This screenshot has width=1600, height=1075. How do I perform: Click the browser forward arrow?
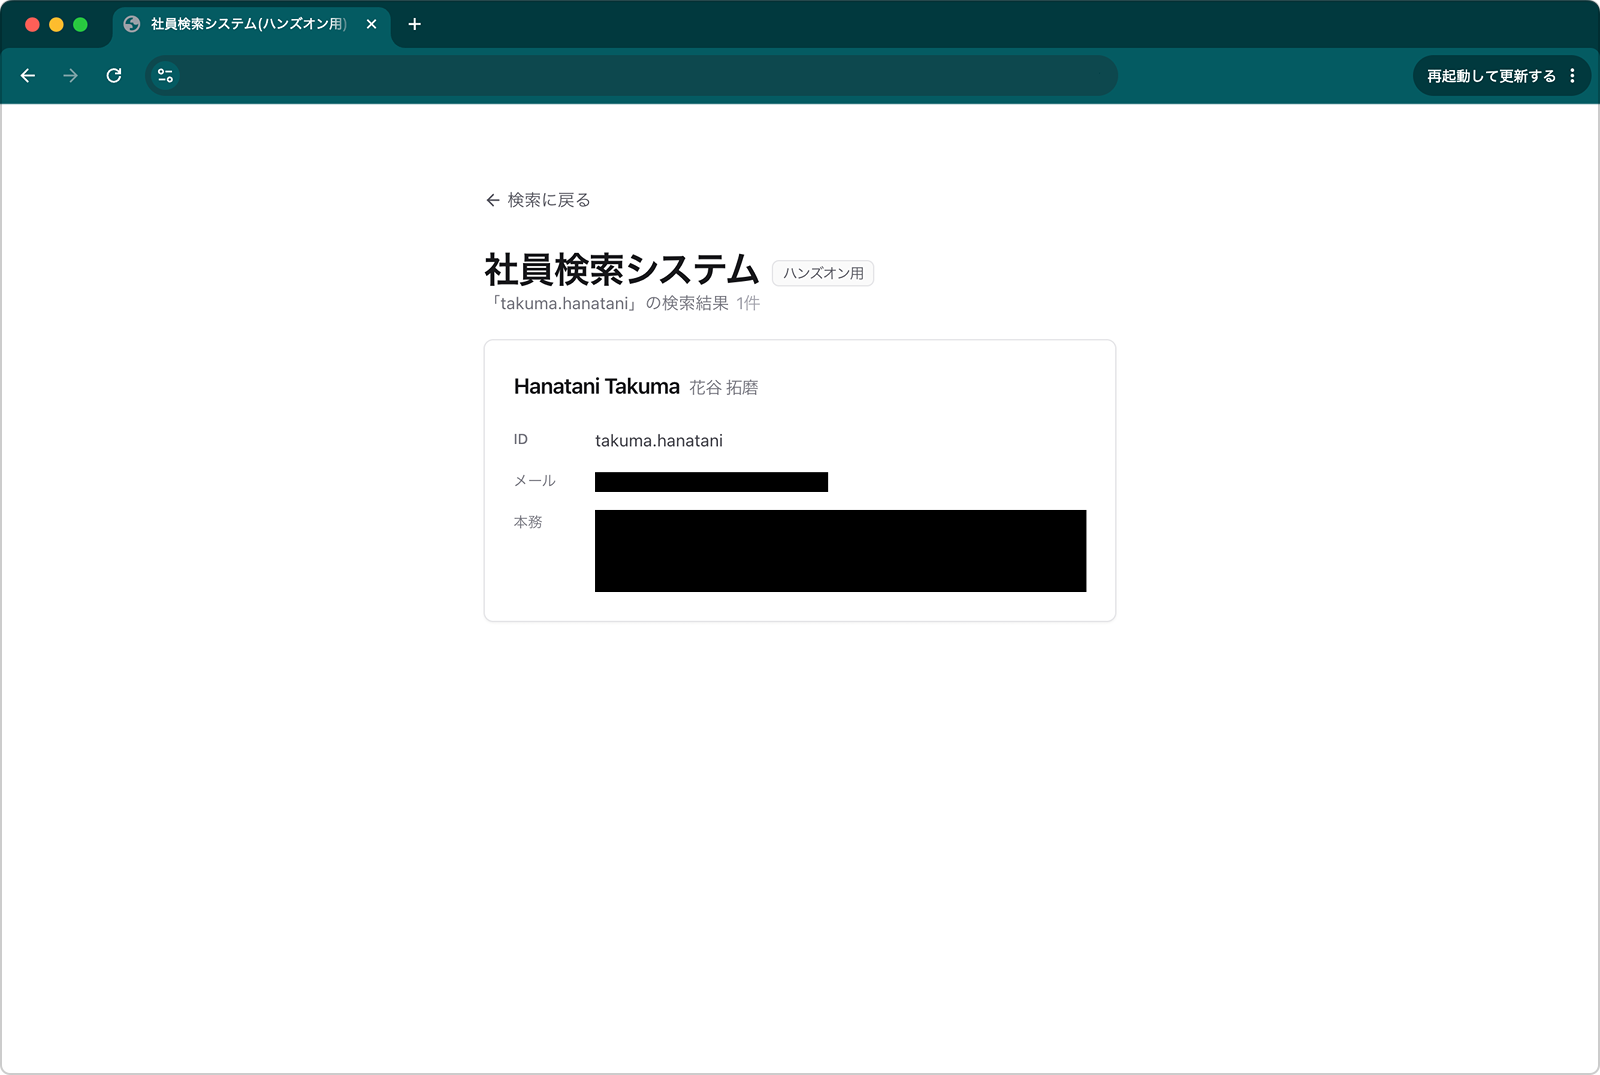point(70,76)
